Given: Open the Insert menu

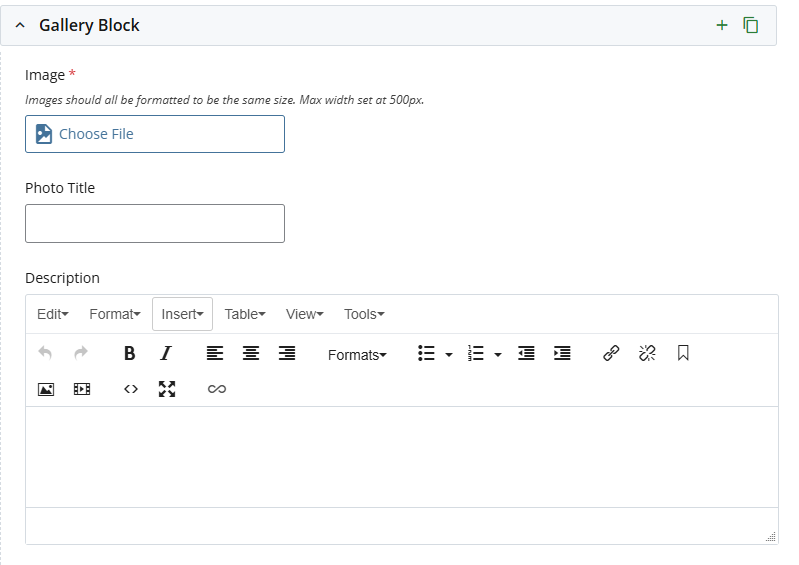Looking at the screenshot, I should [x=182, y=314].
